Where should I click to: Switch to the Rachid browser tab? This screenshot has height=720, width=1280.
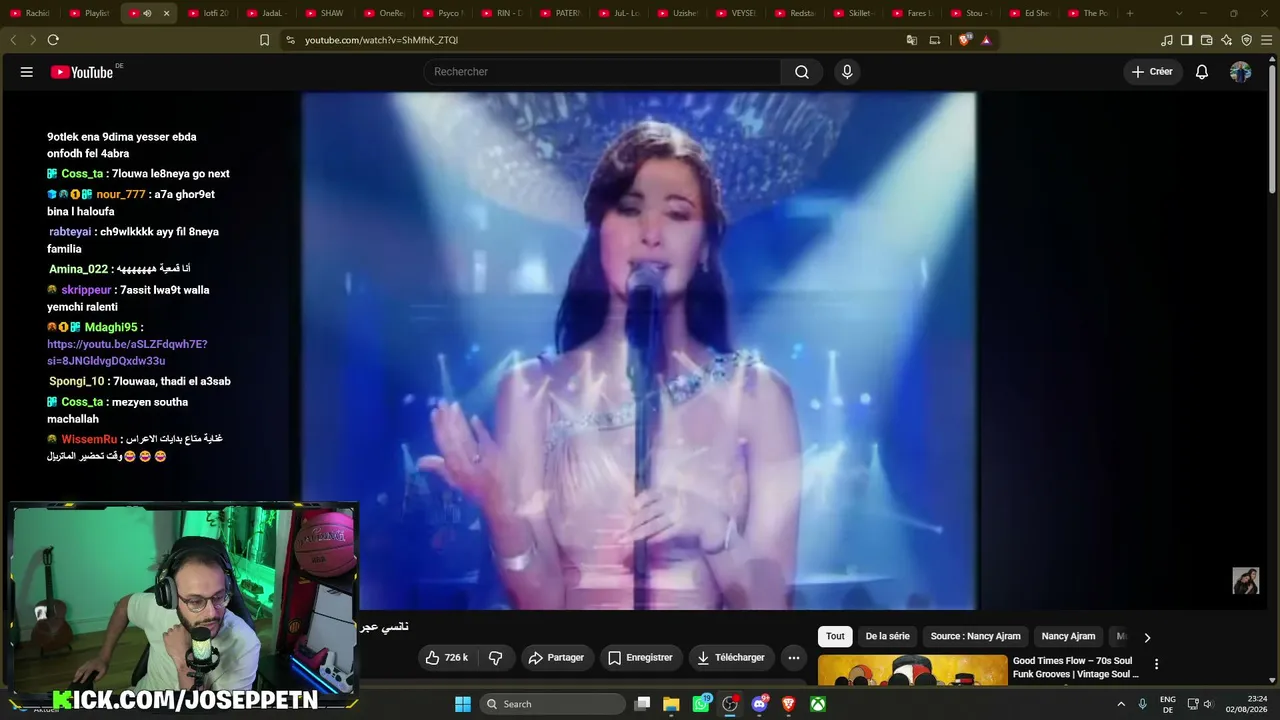(30, 13)
